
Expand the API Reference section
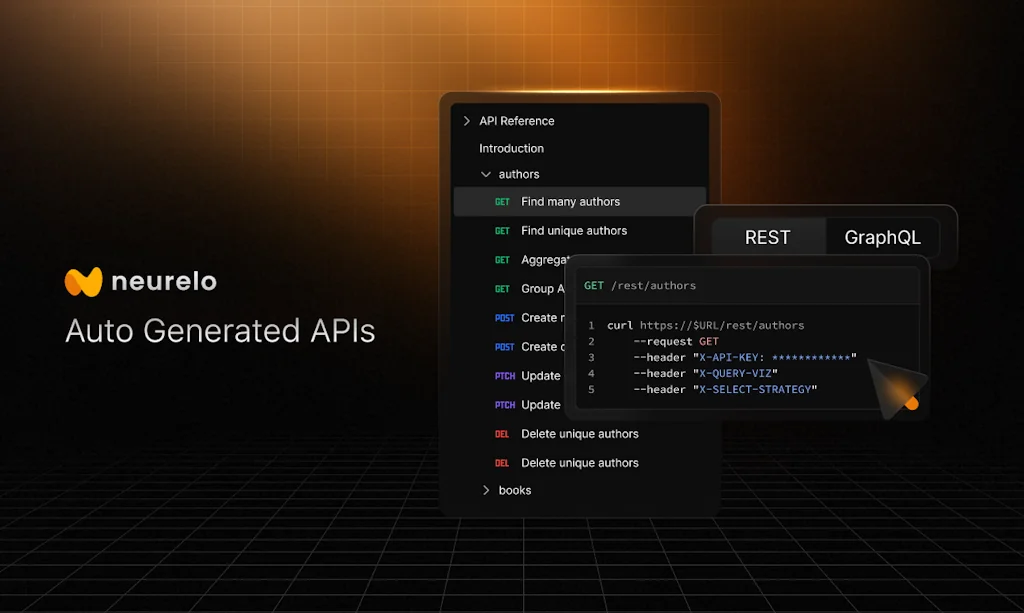(465, 120)
